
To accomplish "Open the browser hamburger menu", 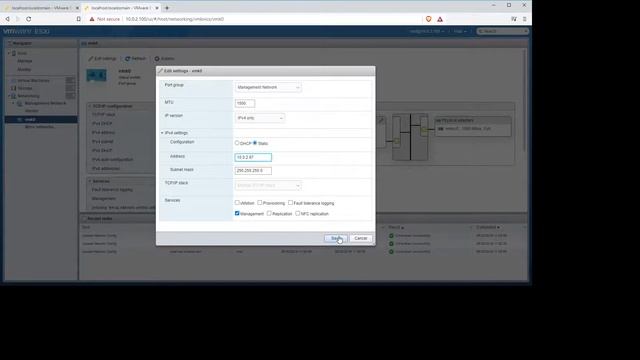I will (524, 19).
